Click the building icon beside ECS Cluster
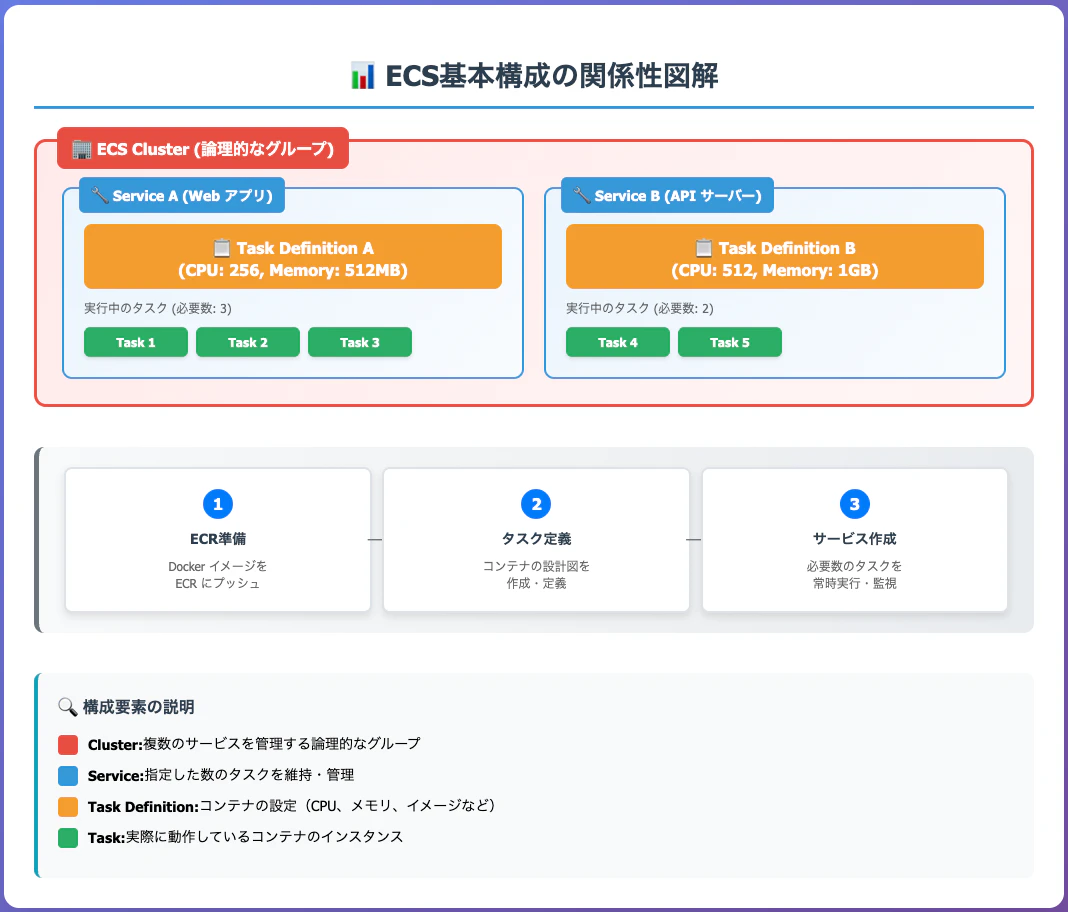 pyautogui.click(x=82, y=149)
